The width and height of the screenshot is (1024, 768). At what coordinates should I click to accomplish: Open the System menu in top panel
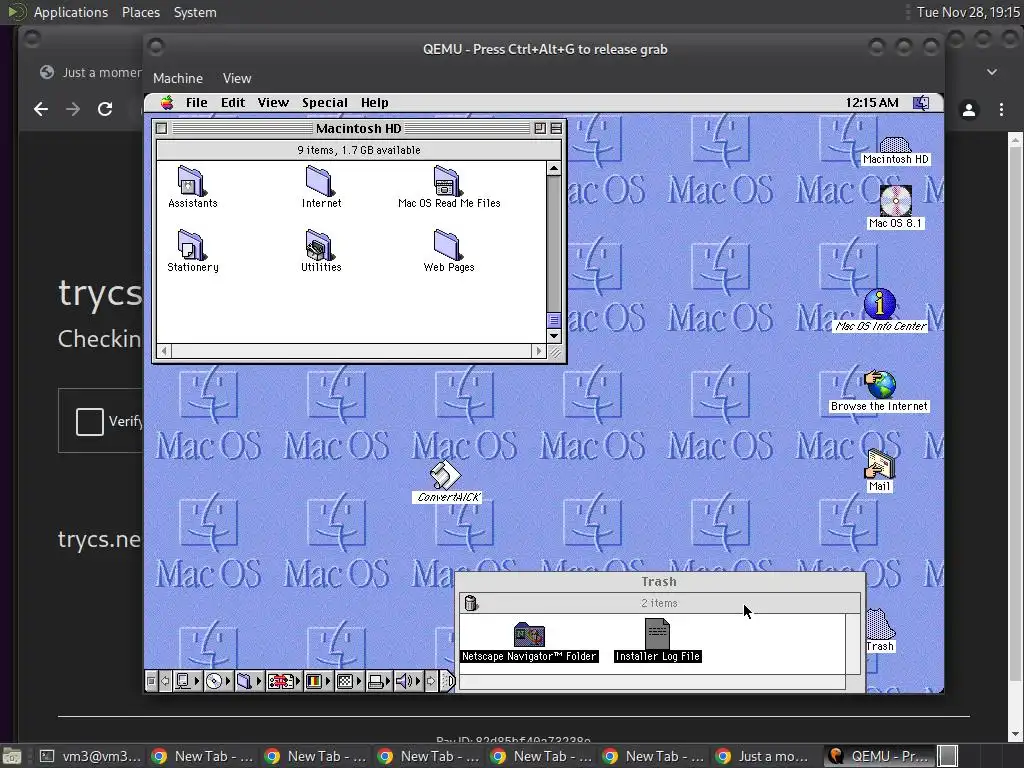tap(195, 12)
